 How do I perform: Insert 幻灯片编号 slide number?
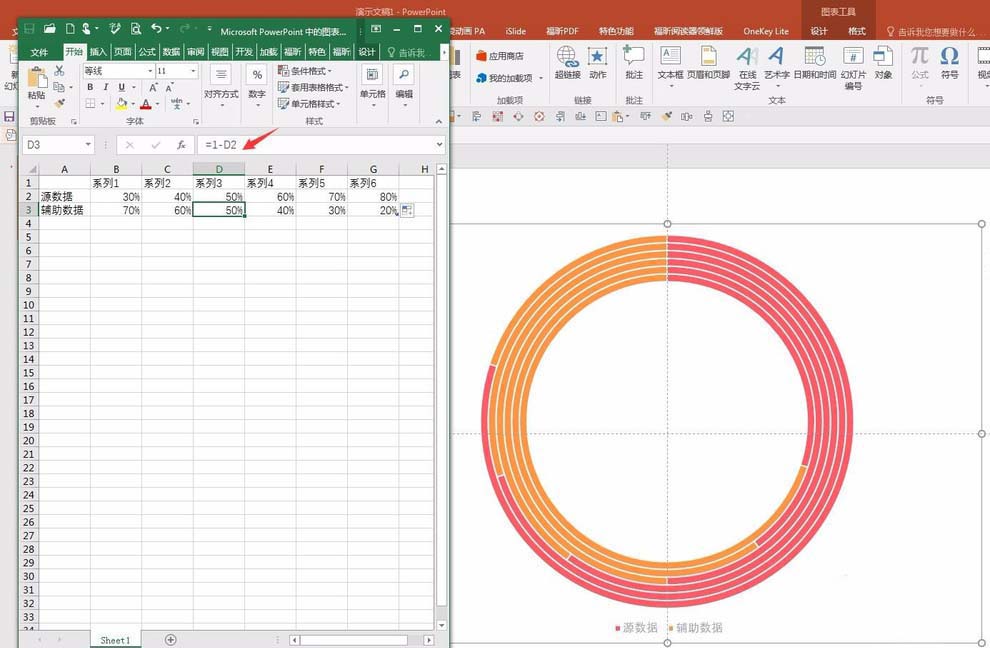(x=853, y=68)
